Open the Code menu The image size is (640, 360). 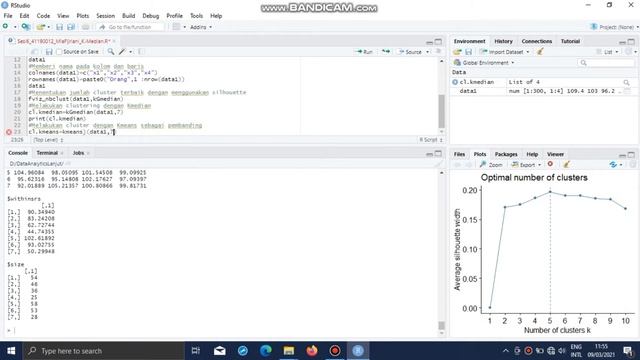coord(43,16)
